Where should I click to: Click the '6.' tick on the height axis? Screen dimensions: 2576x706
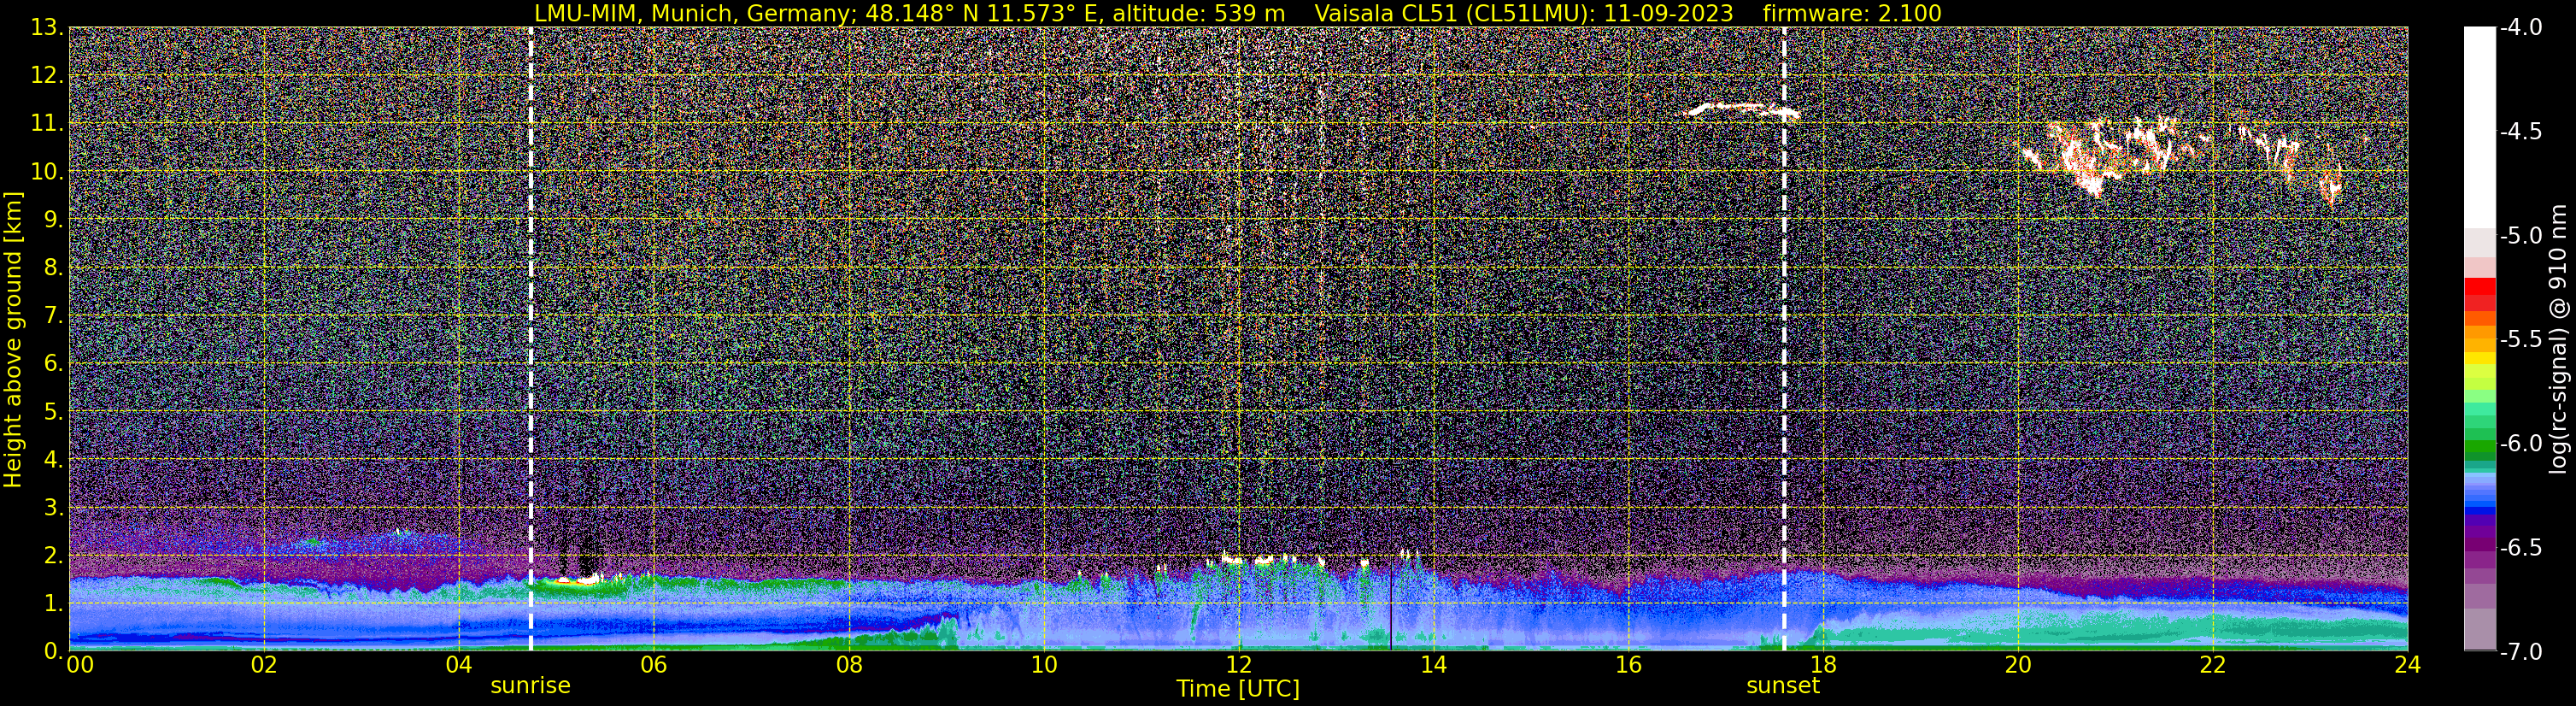53,364
